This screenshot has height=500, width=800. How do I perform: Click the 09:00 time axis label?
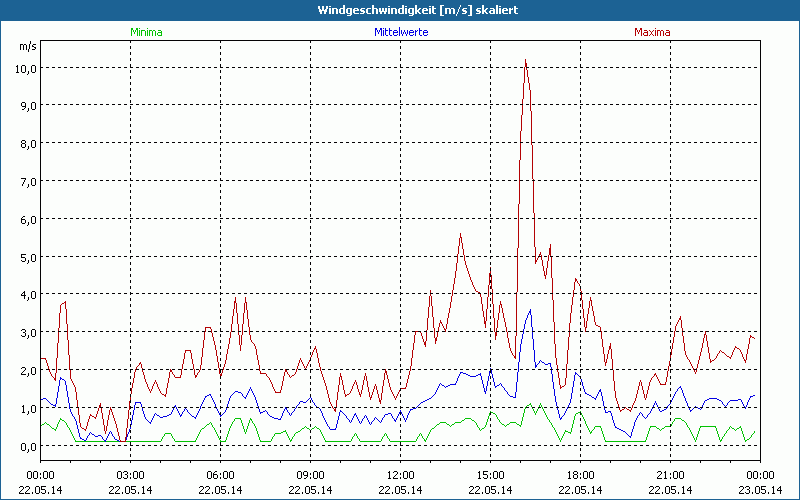pos(310,475)
